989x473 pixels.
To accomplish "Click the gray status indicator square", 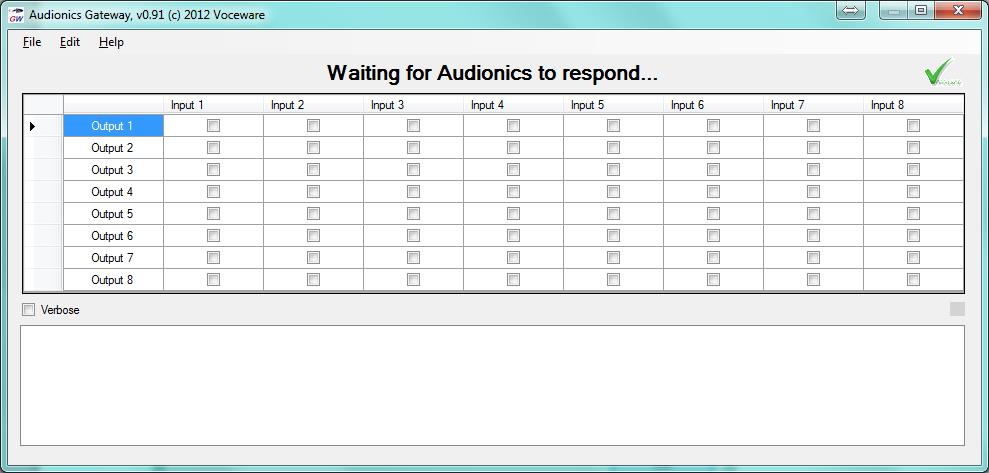I will click(957, 310).
